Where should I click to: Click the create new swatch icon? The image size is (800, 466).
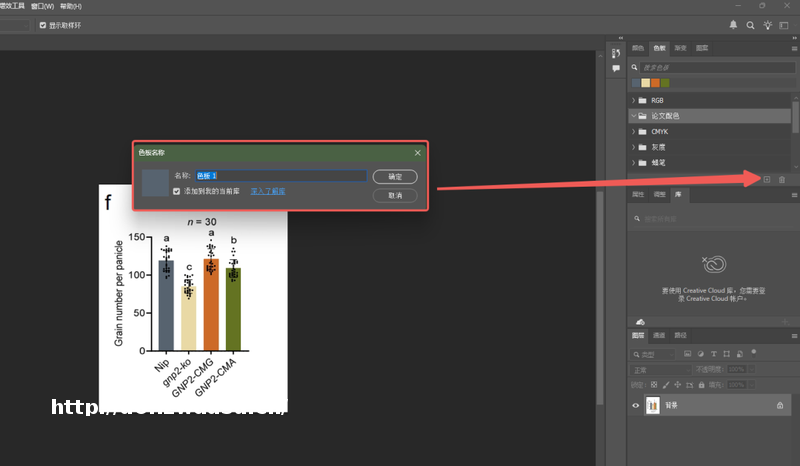(766, 179)
